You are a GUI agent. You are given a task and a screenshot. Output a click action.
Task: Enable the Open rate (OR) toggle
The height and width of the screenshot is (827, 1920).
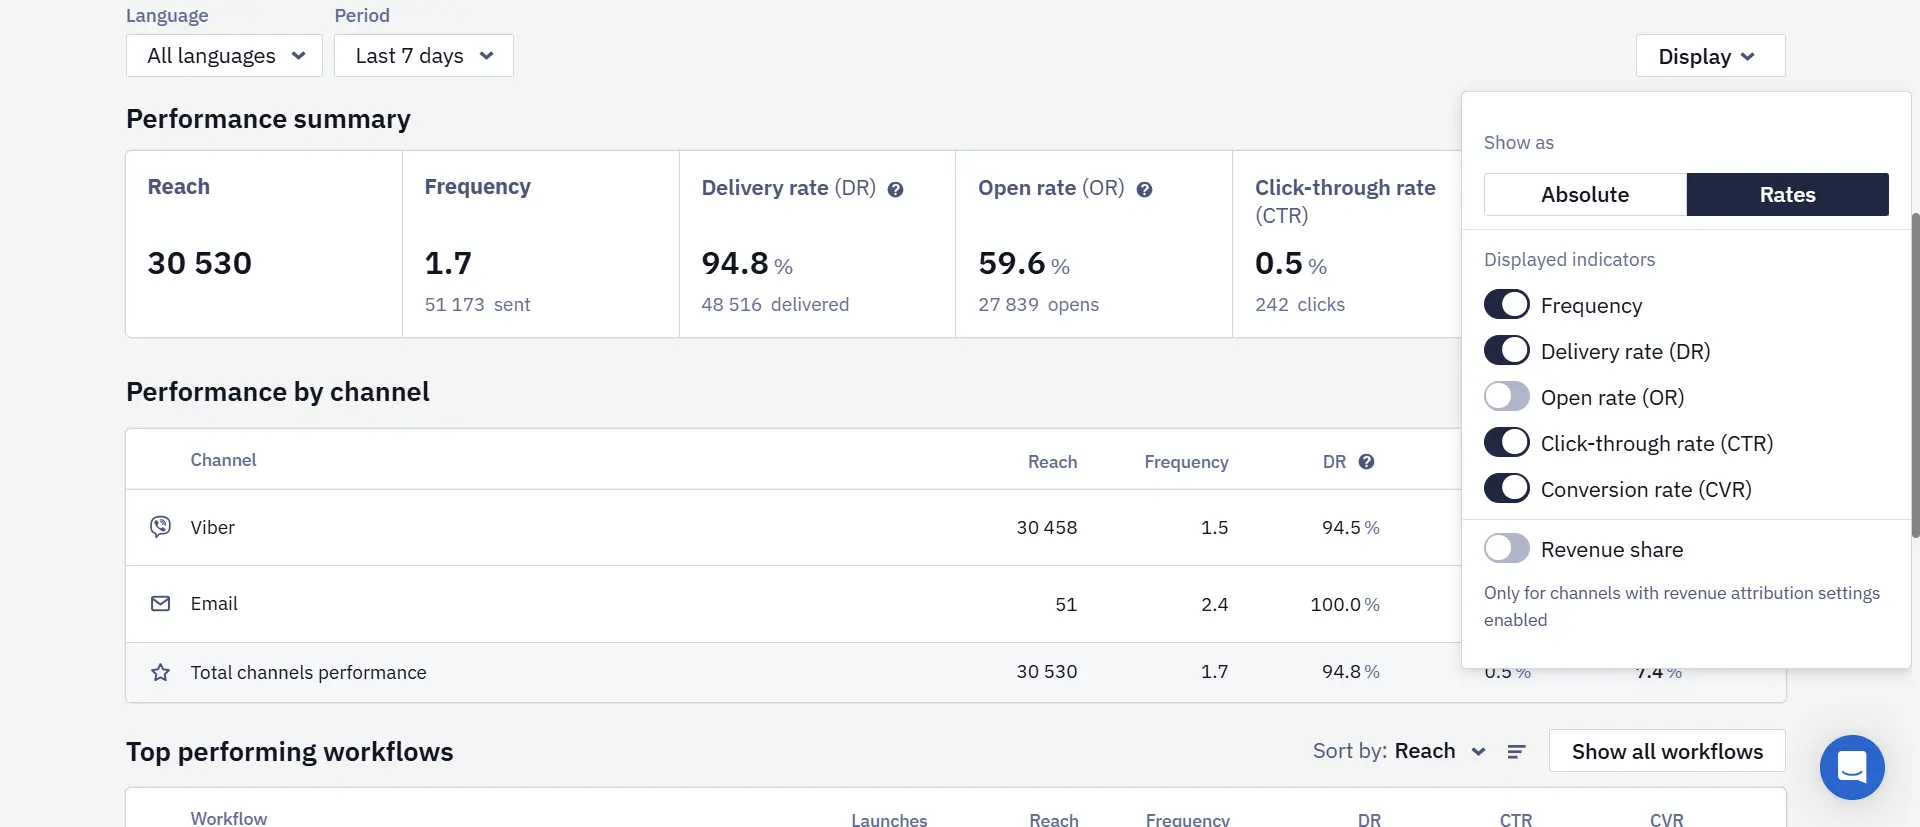pyautogui.click(x=1506, y=397)
